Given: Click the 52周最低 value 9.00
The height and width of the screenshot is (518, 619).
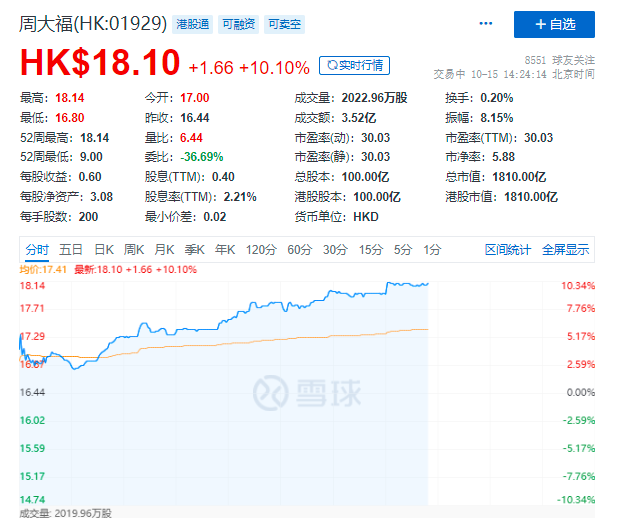Looking at the screenshot, I should click(x=91, y=157).
